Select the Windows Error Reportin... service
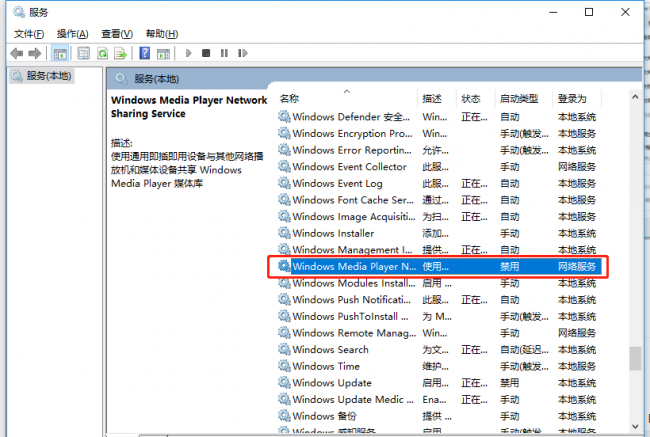Viewport: 650px width, 437px height. (x=439, y=150)
